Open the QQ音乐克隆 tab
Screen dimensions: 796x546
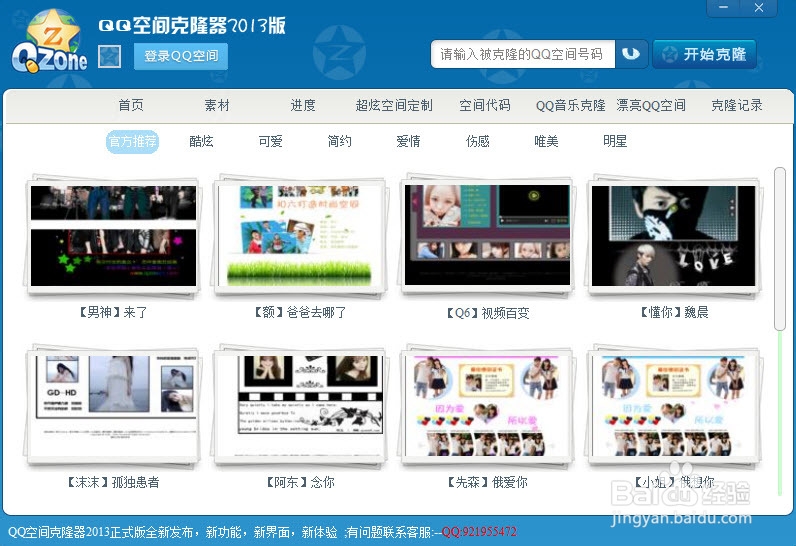click(x=571, y=105)
